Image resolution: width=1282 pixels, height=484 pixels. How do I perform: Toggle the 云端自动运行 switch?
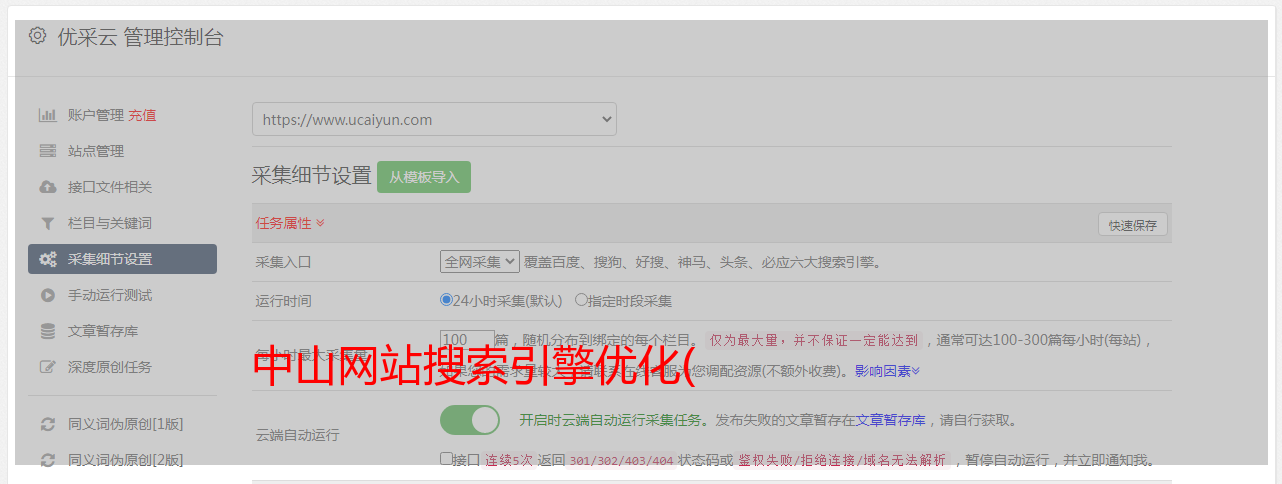coord(470,420)
